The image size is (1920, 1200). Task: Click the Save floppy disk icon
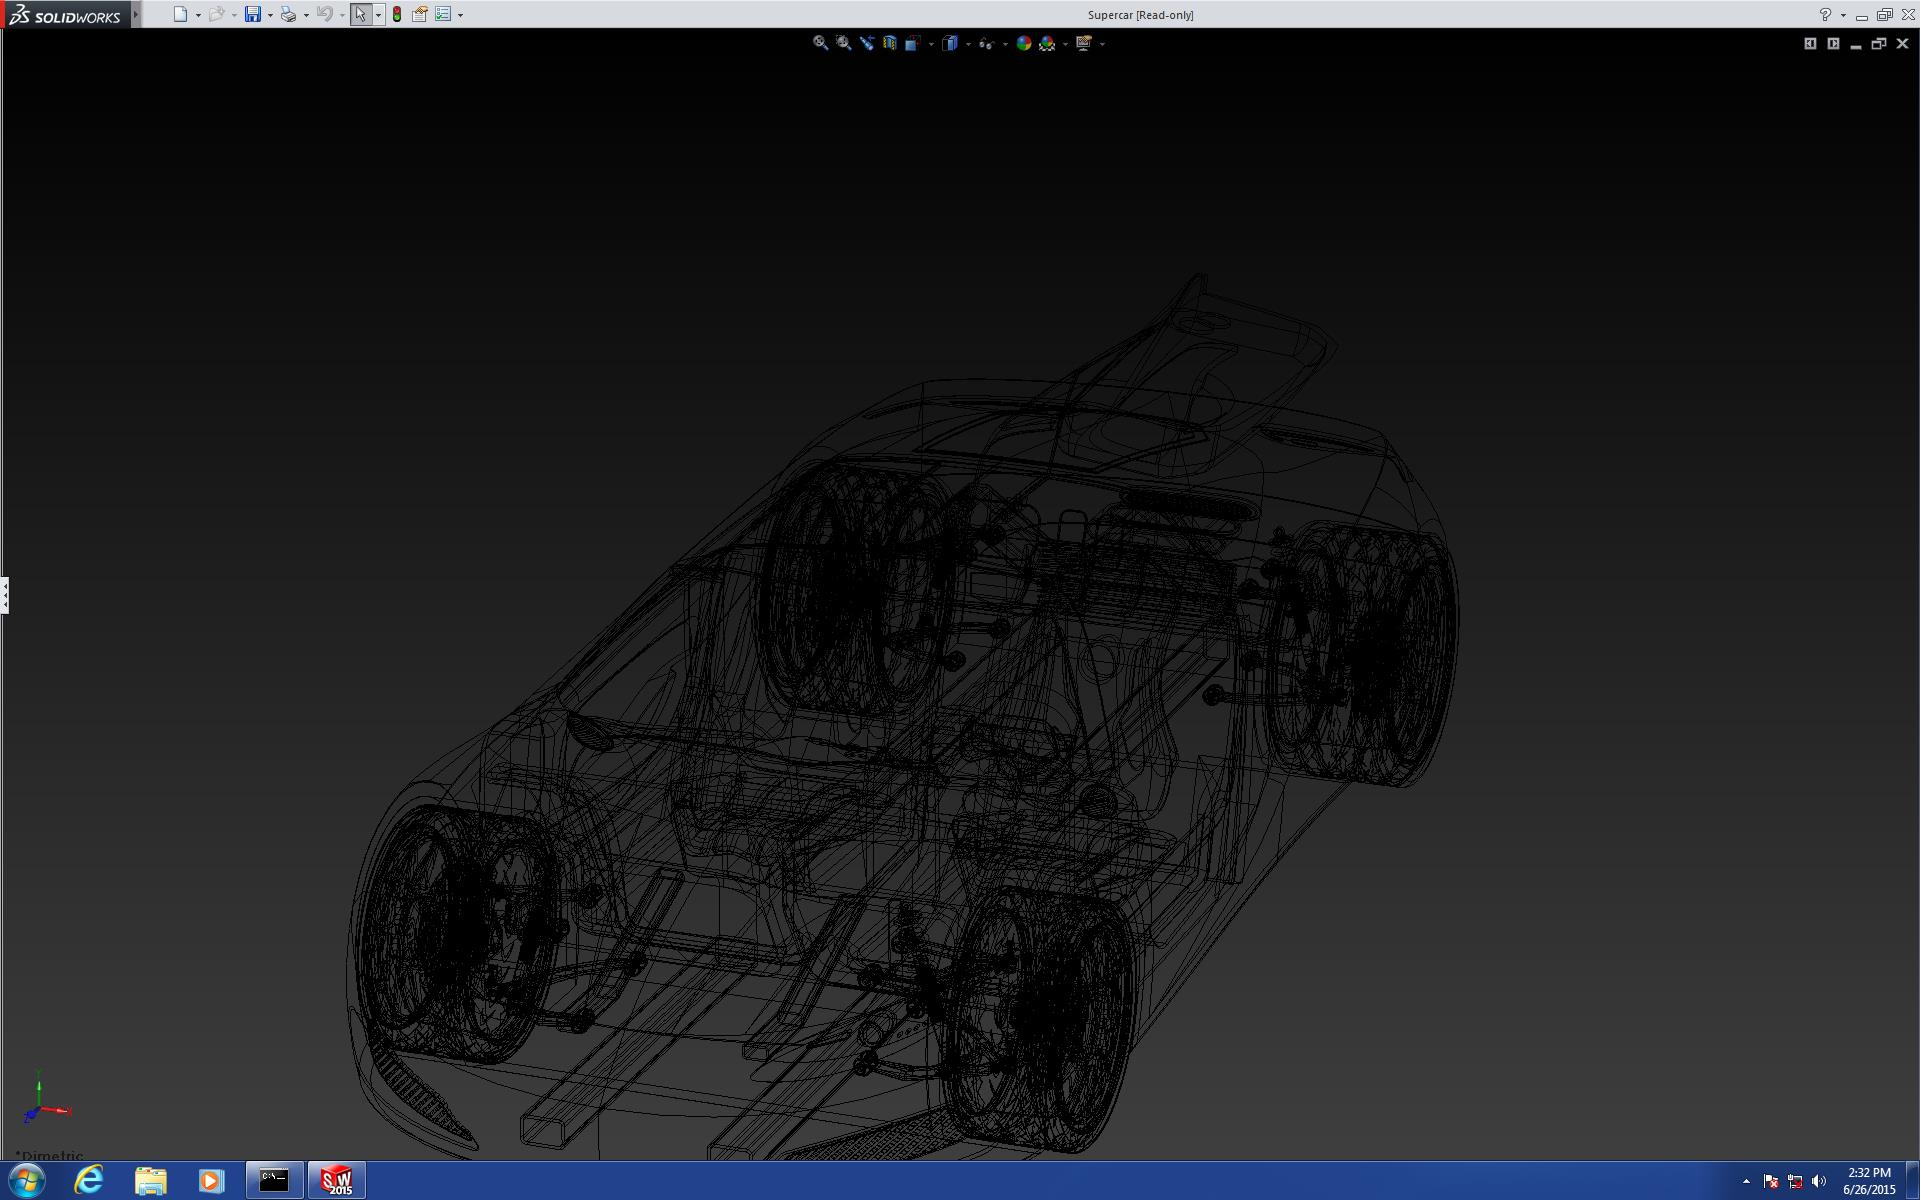253,14
